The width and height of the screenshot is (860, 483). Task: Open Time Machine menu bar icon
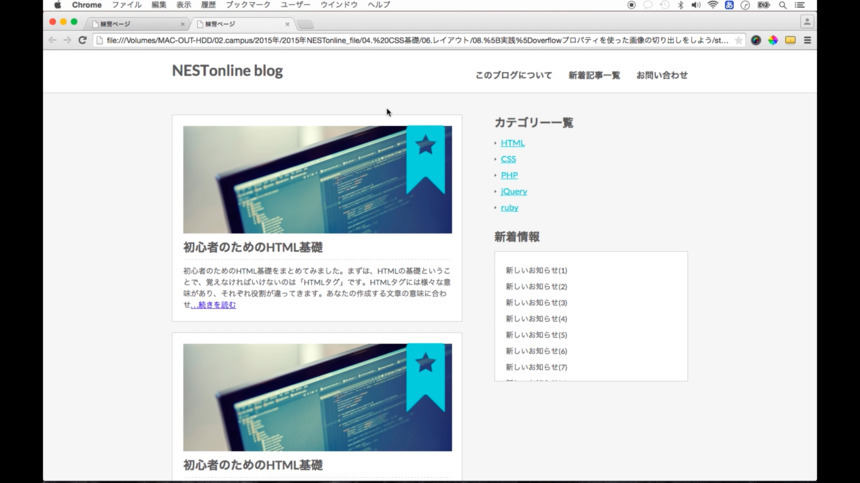tap(664, 5)
